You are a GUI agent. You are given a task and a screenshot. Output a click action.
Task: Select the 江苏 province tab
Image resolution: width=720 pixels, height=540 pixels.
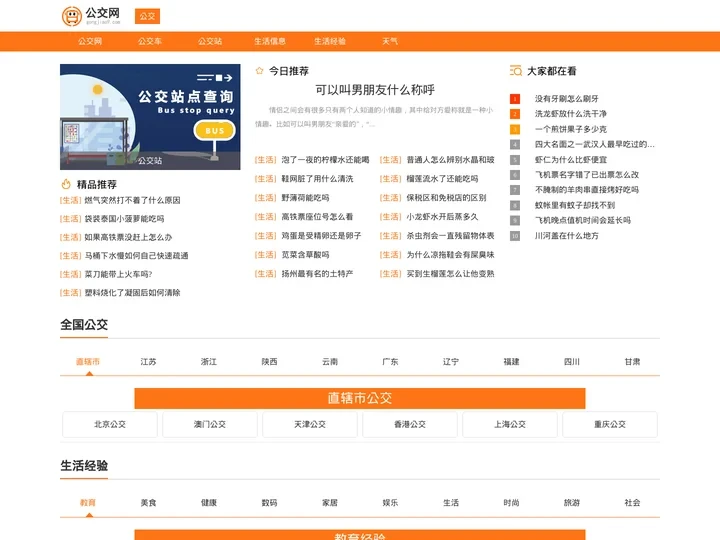click(148, 362)
